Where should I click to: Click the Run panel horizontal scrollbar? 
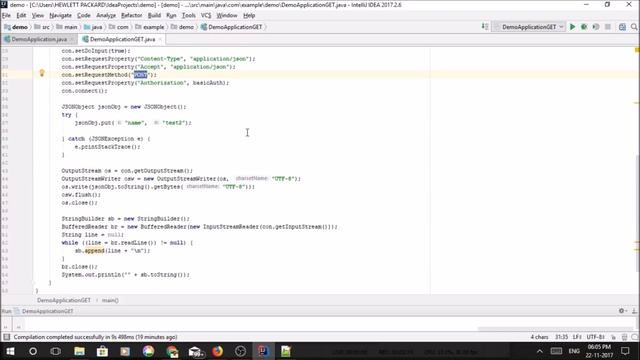(x=555, y=328)
